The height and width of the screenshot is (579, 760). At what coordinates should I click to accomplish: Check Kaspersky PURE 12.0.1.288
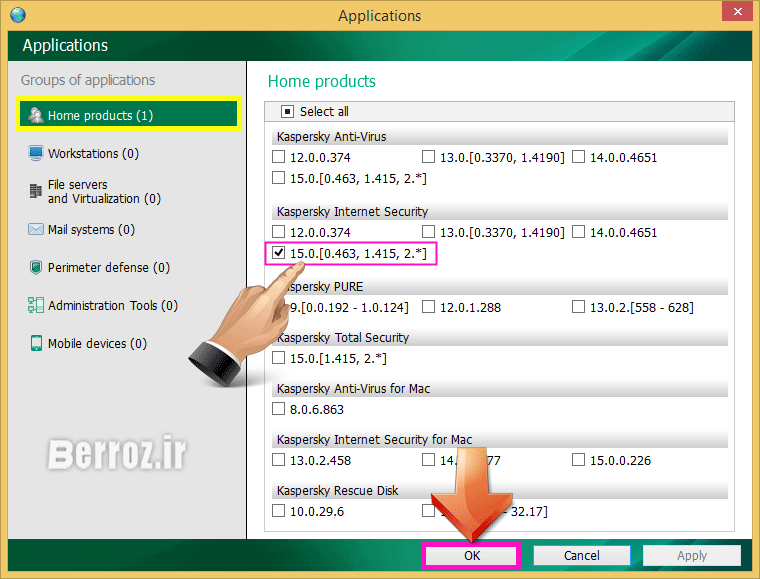[x=428, y=307]
